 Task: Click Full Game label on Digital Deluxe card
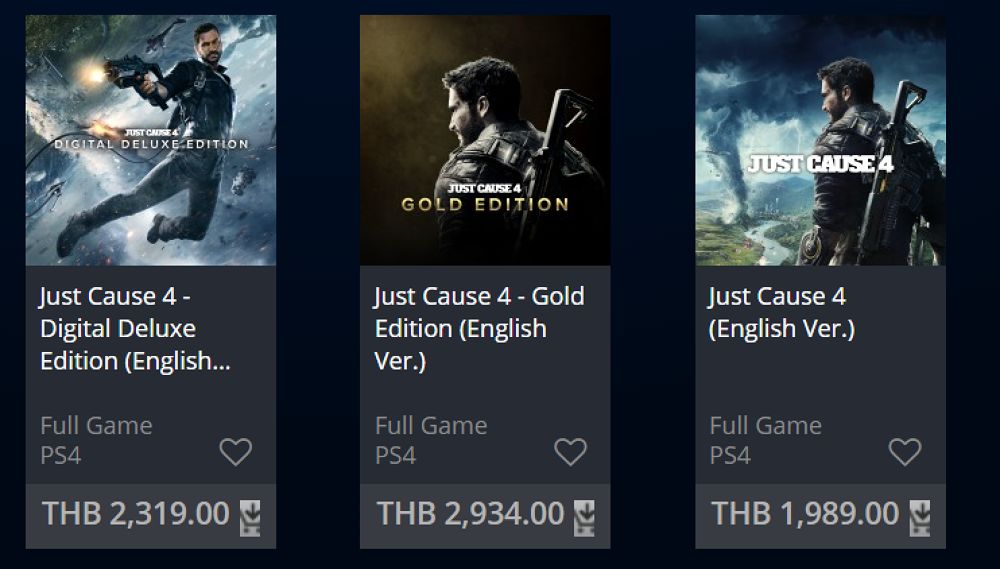[96, 425]
